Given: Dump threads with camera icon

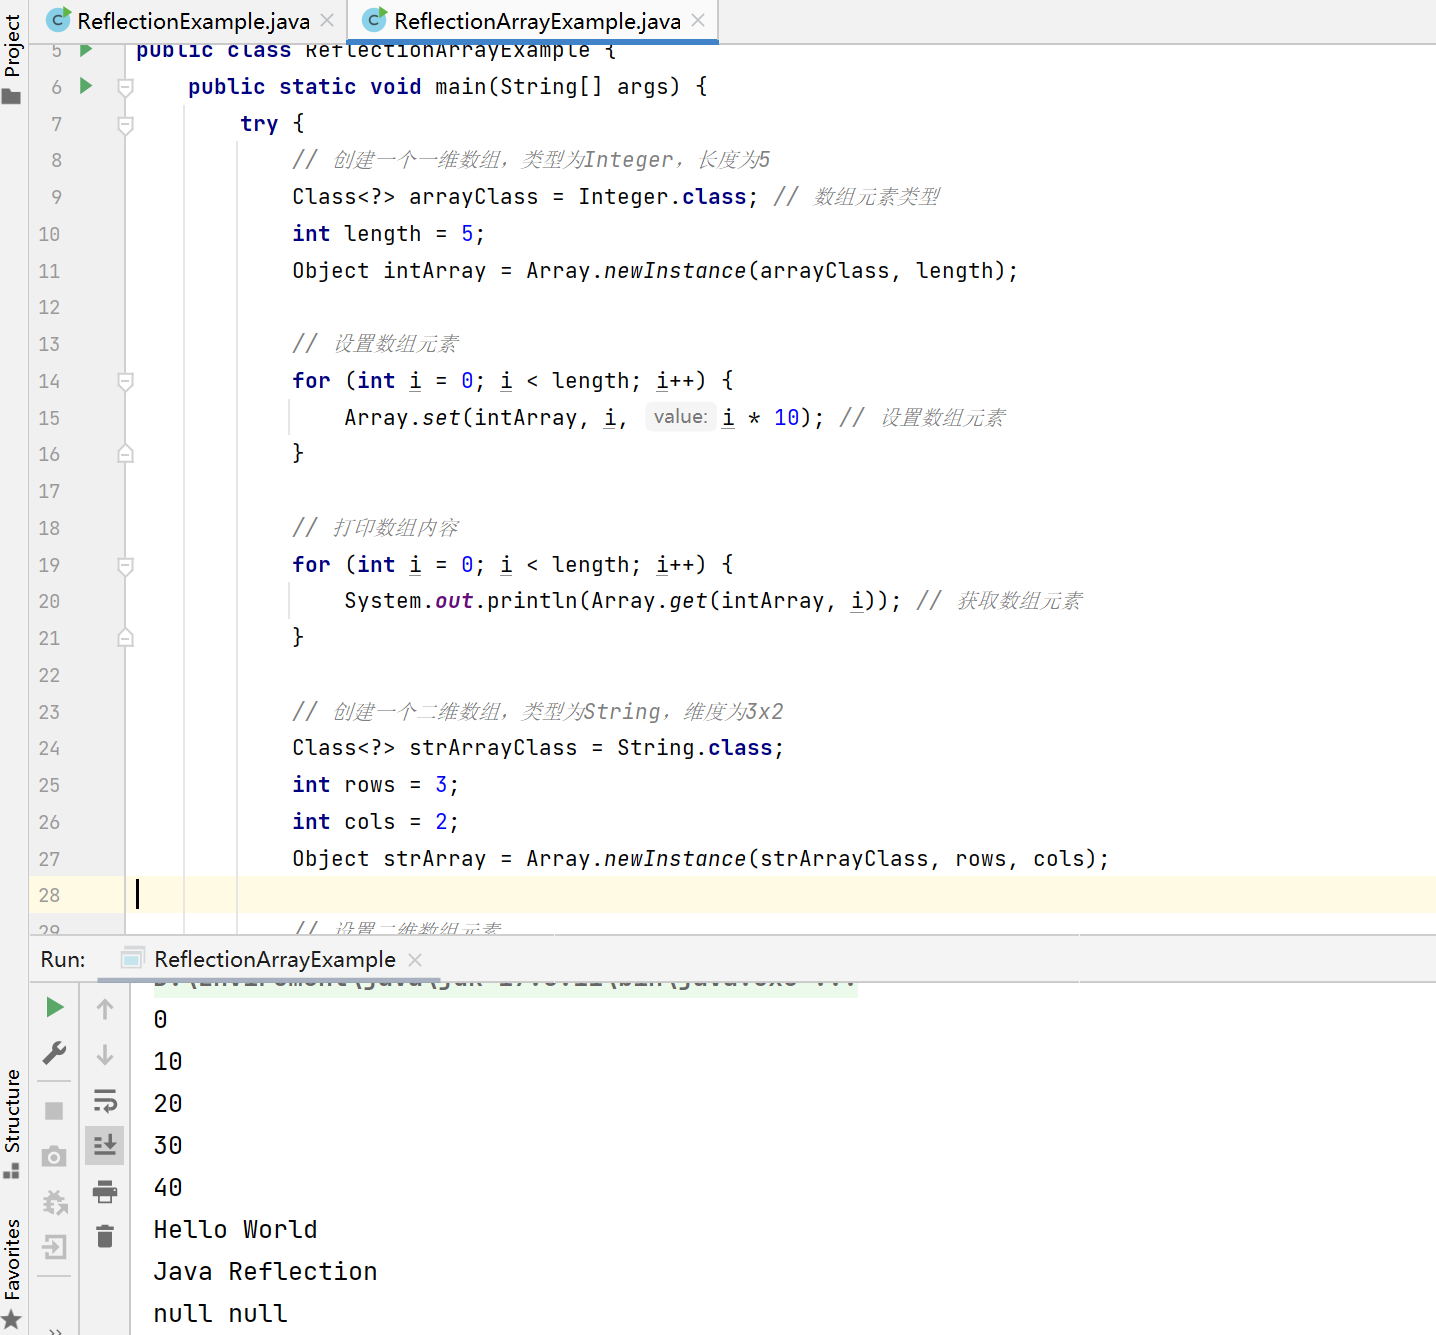Looking at the screenshot, I should coord(55,1157).
